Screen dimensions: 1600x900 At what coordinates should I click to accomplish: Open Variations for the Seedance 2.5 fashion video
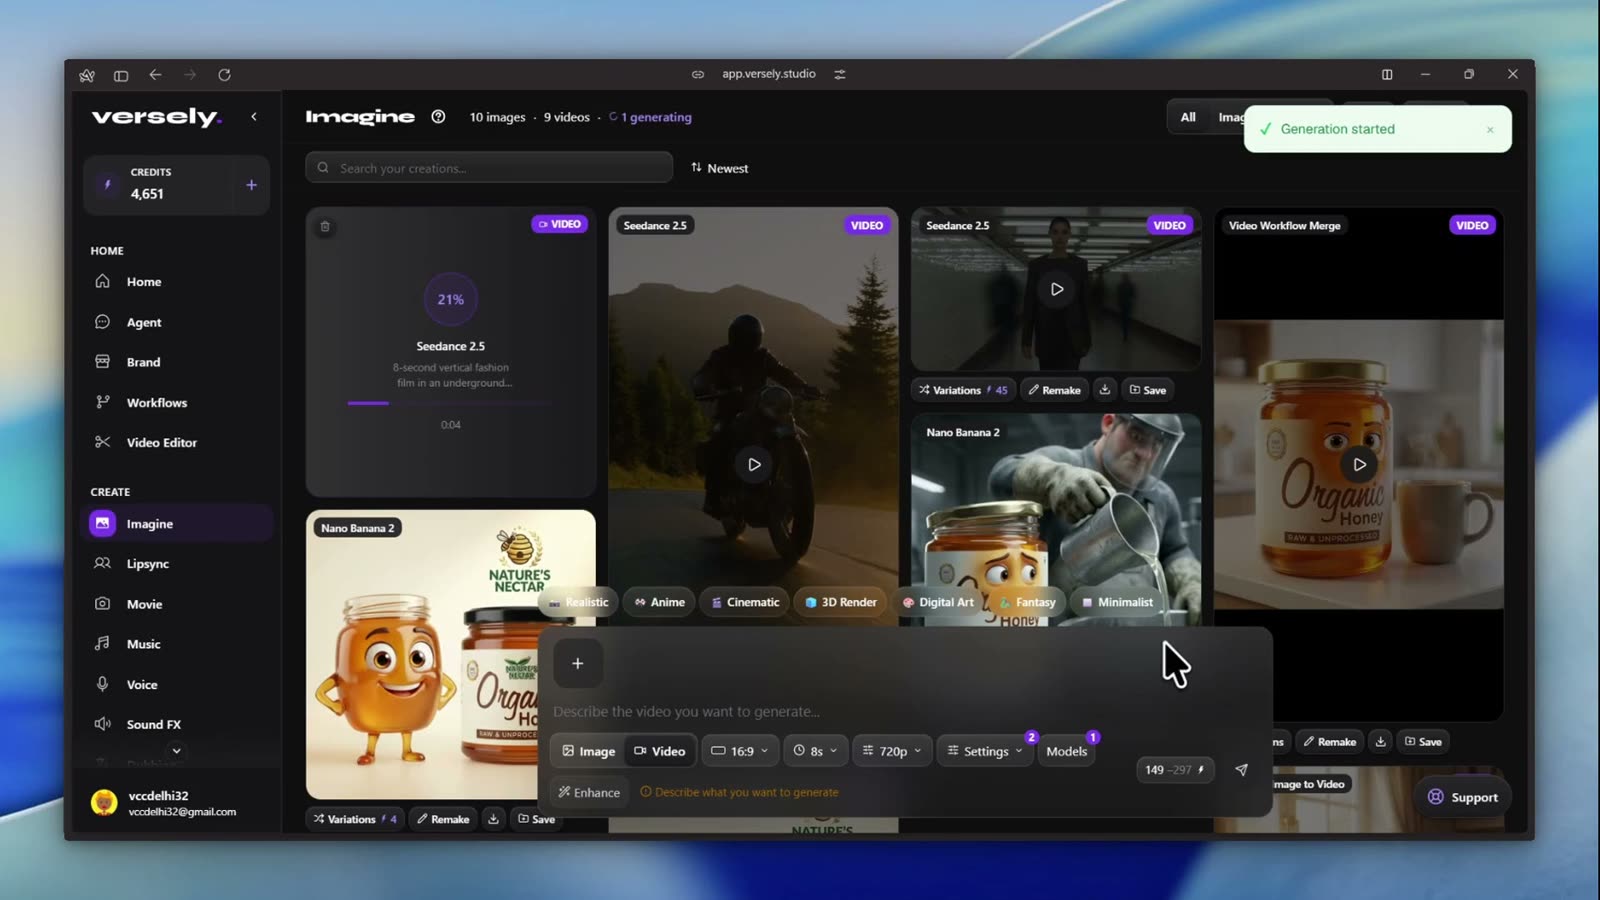963,390
